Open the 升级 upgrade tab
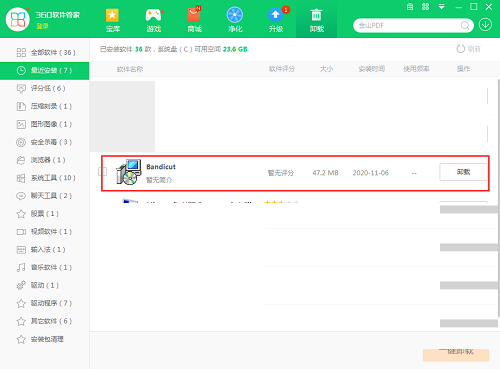This screenshot has height=369, width=500. coord(276,20)
